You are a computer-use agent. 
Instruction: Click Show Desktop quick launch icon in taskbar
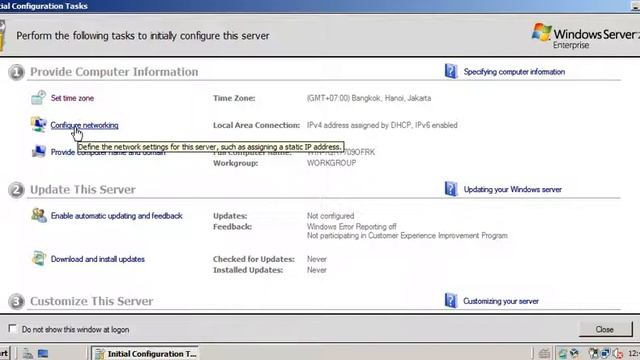[x=43, y=353]
